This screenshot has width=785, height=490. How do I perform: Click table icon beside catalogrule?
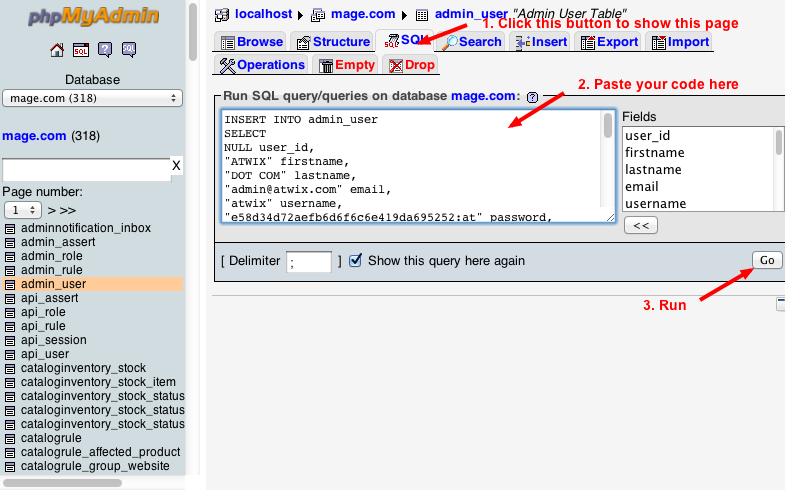10,439
